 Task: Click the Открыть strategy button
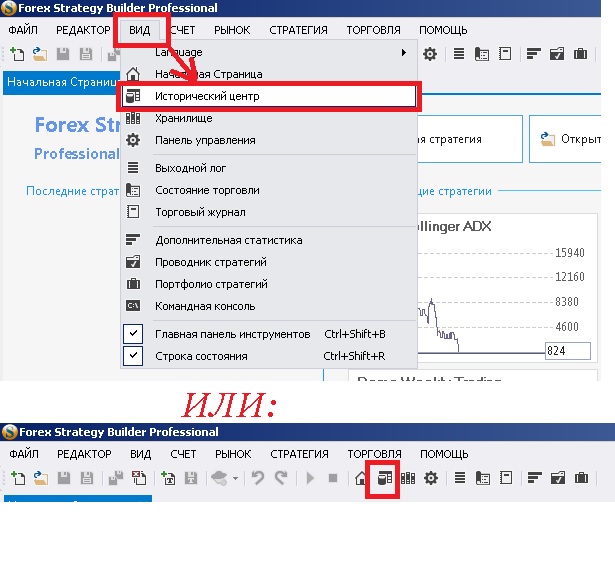(x=565, y=139)
